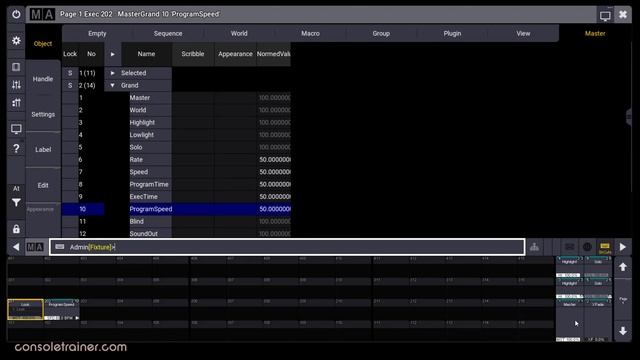The width and height of the screenshot is (640, 360).
Task: Switch to the World tab
Action: click(239, 33)
